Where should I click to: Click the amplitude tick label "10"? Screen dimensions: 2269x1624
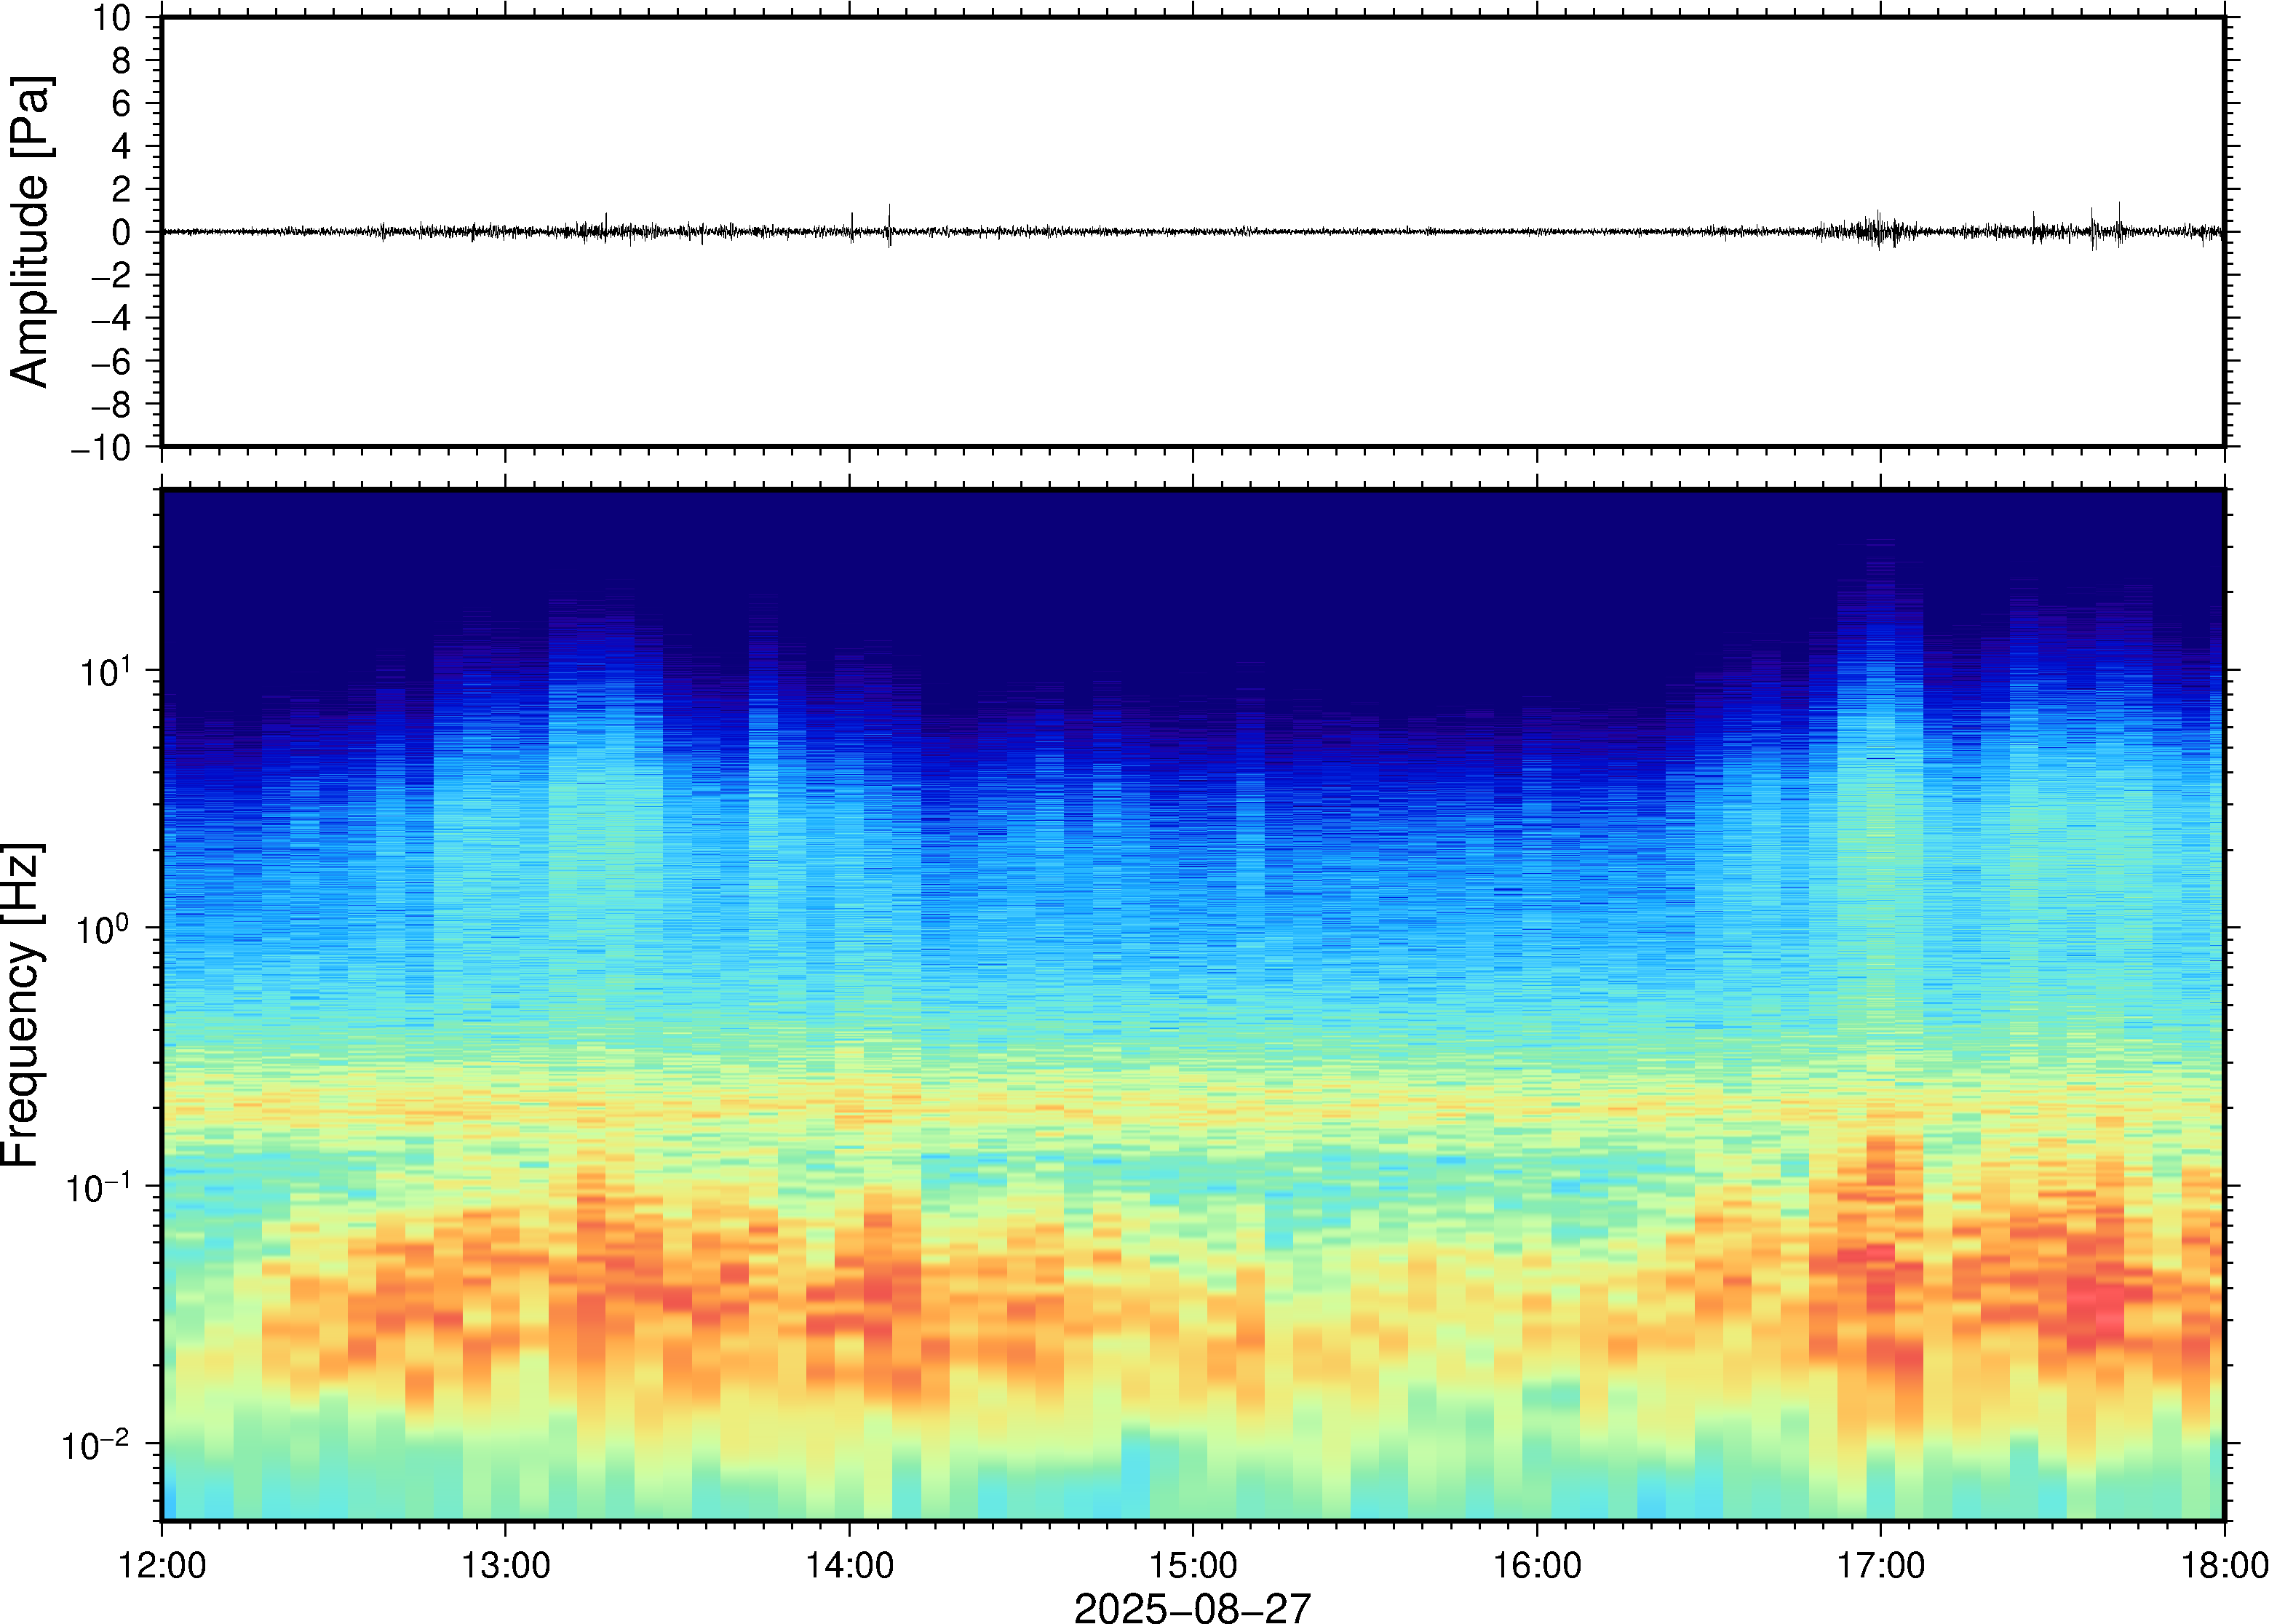(112, 18)
